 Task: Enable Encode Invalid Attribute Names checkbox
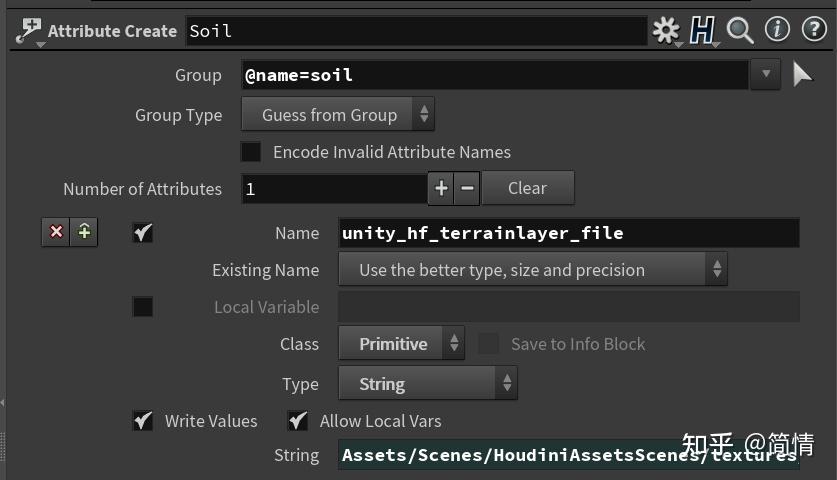[x=251, y=152]
